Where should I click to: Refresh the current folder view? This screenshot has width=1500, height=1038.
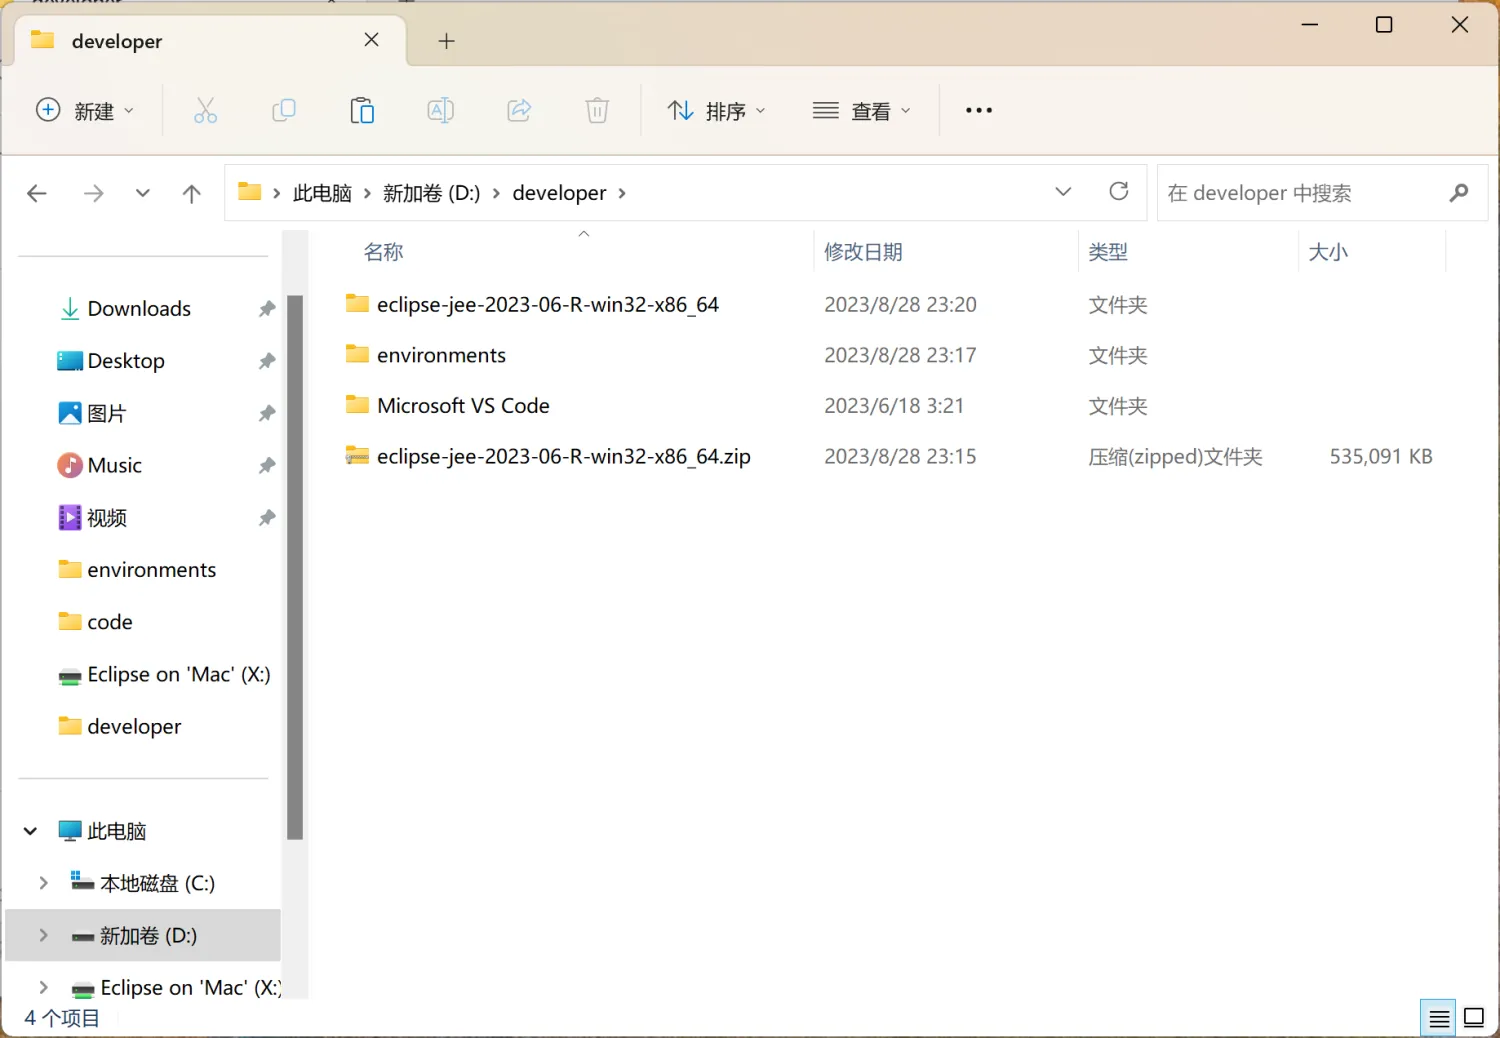click(1119, 192)
